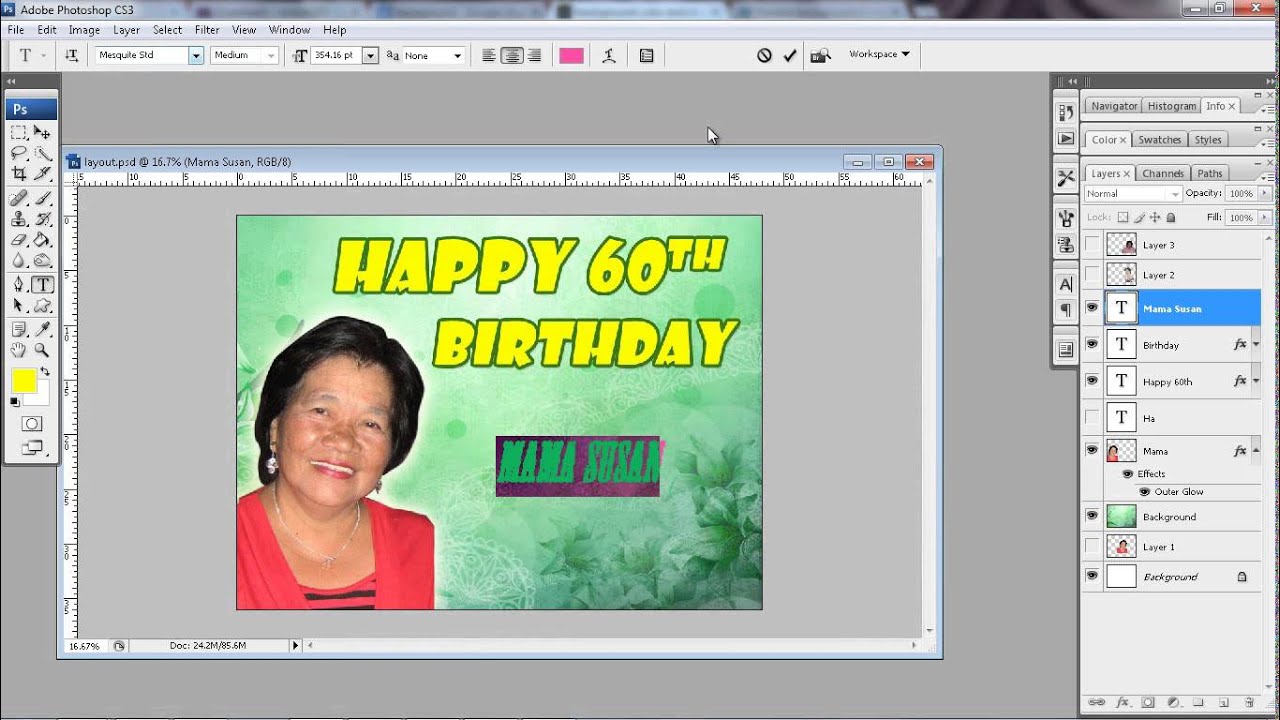Image resolution: width=1280 pixels, height=720 pixels.
Task: Select the Custom Shape tool
Action: pos(42,306)
